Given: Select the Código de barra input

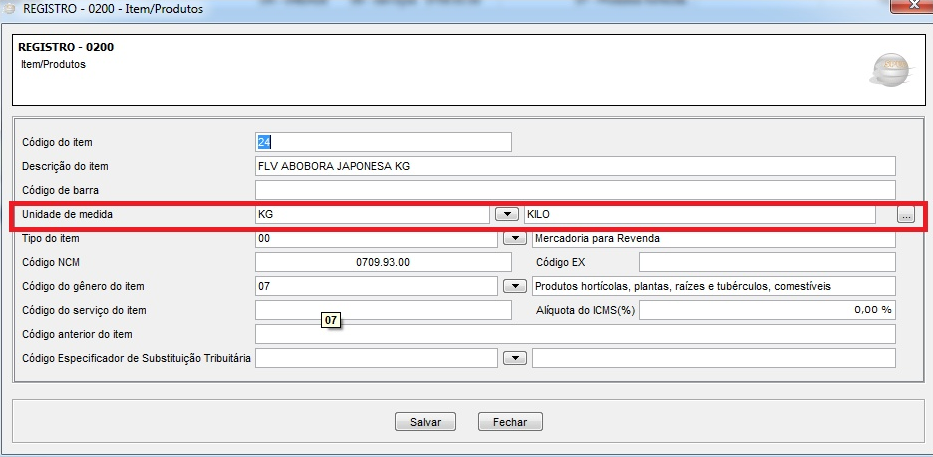Looking at the screenshot, I should click(575, 190).
